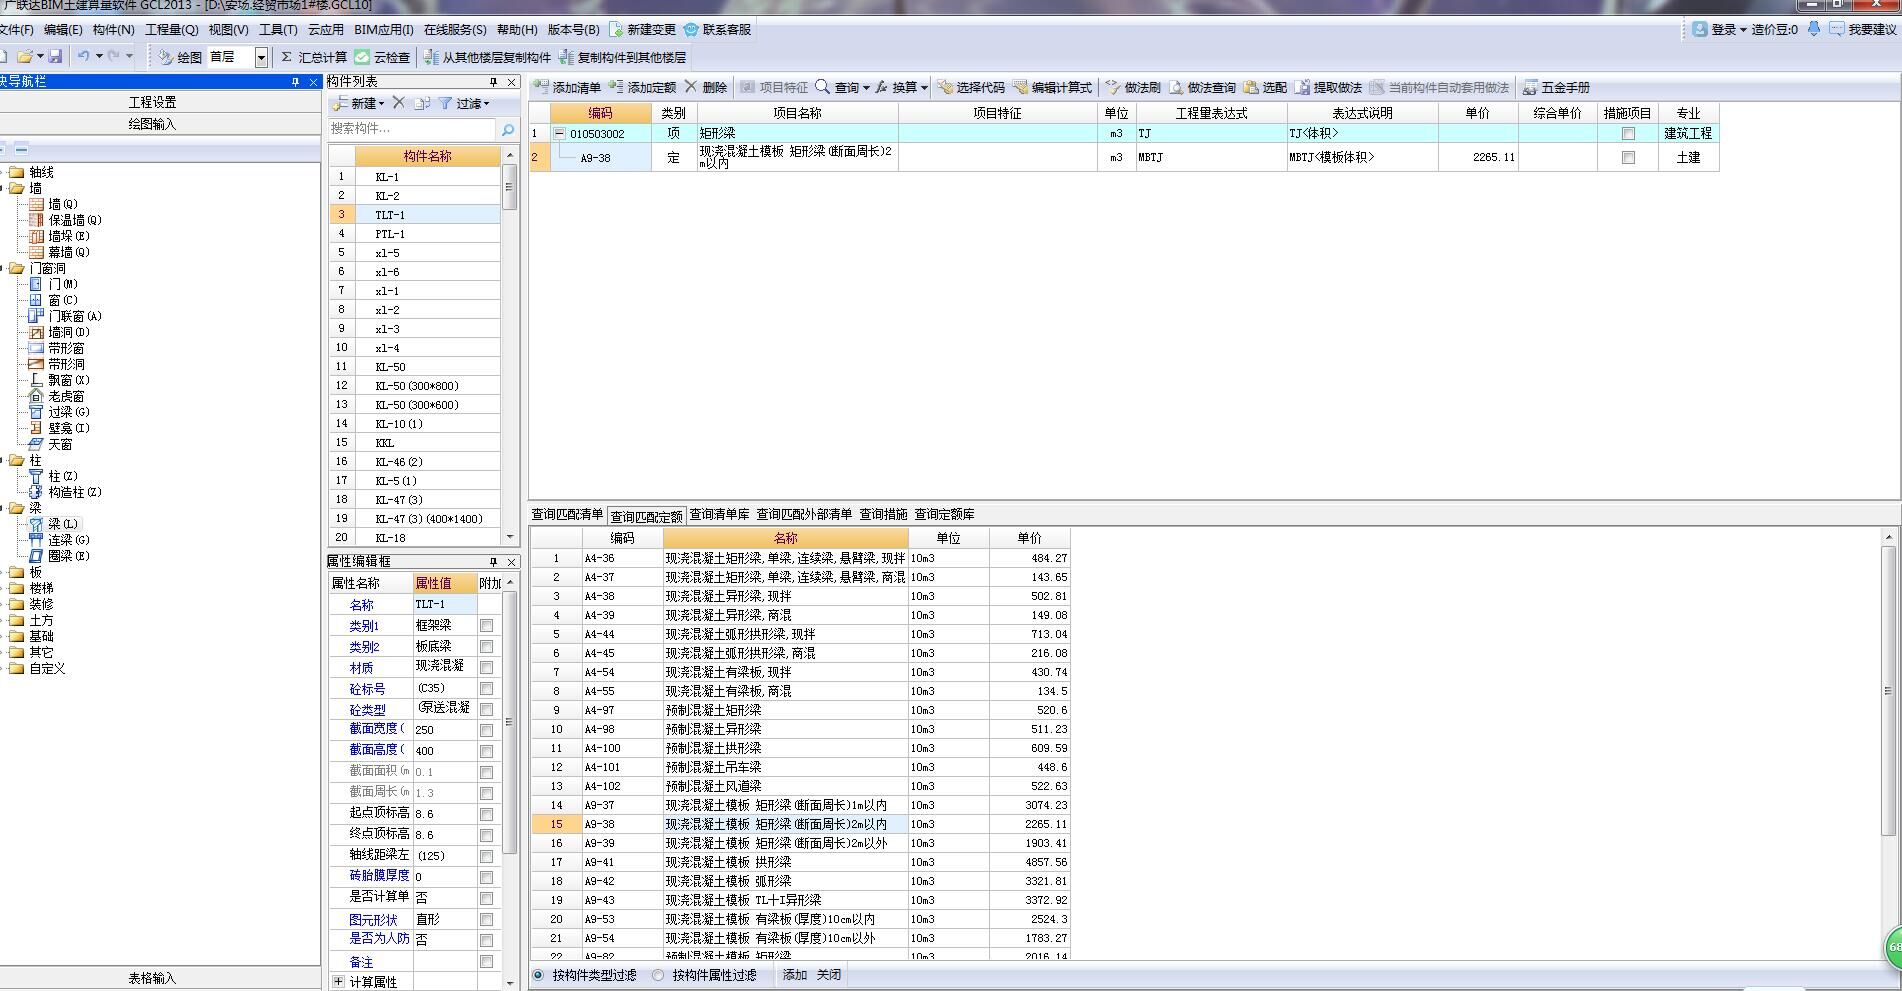
Task: Click 选择代码 in the toolbar
Action: pos(971,87)
